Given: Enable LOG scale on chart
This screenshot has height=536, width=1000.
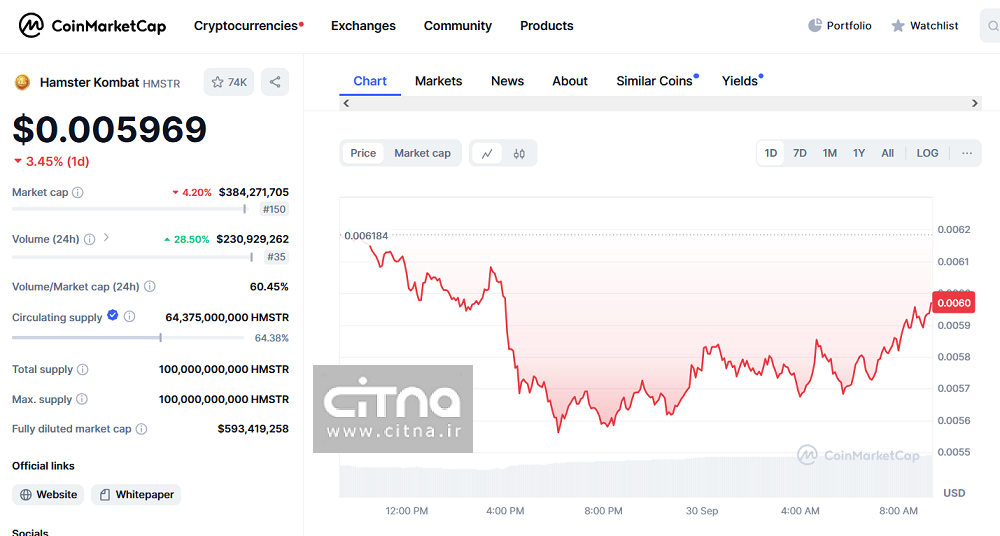Looking at the screenshot, I should pyautogui.click(x=927, y=153).
